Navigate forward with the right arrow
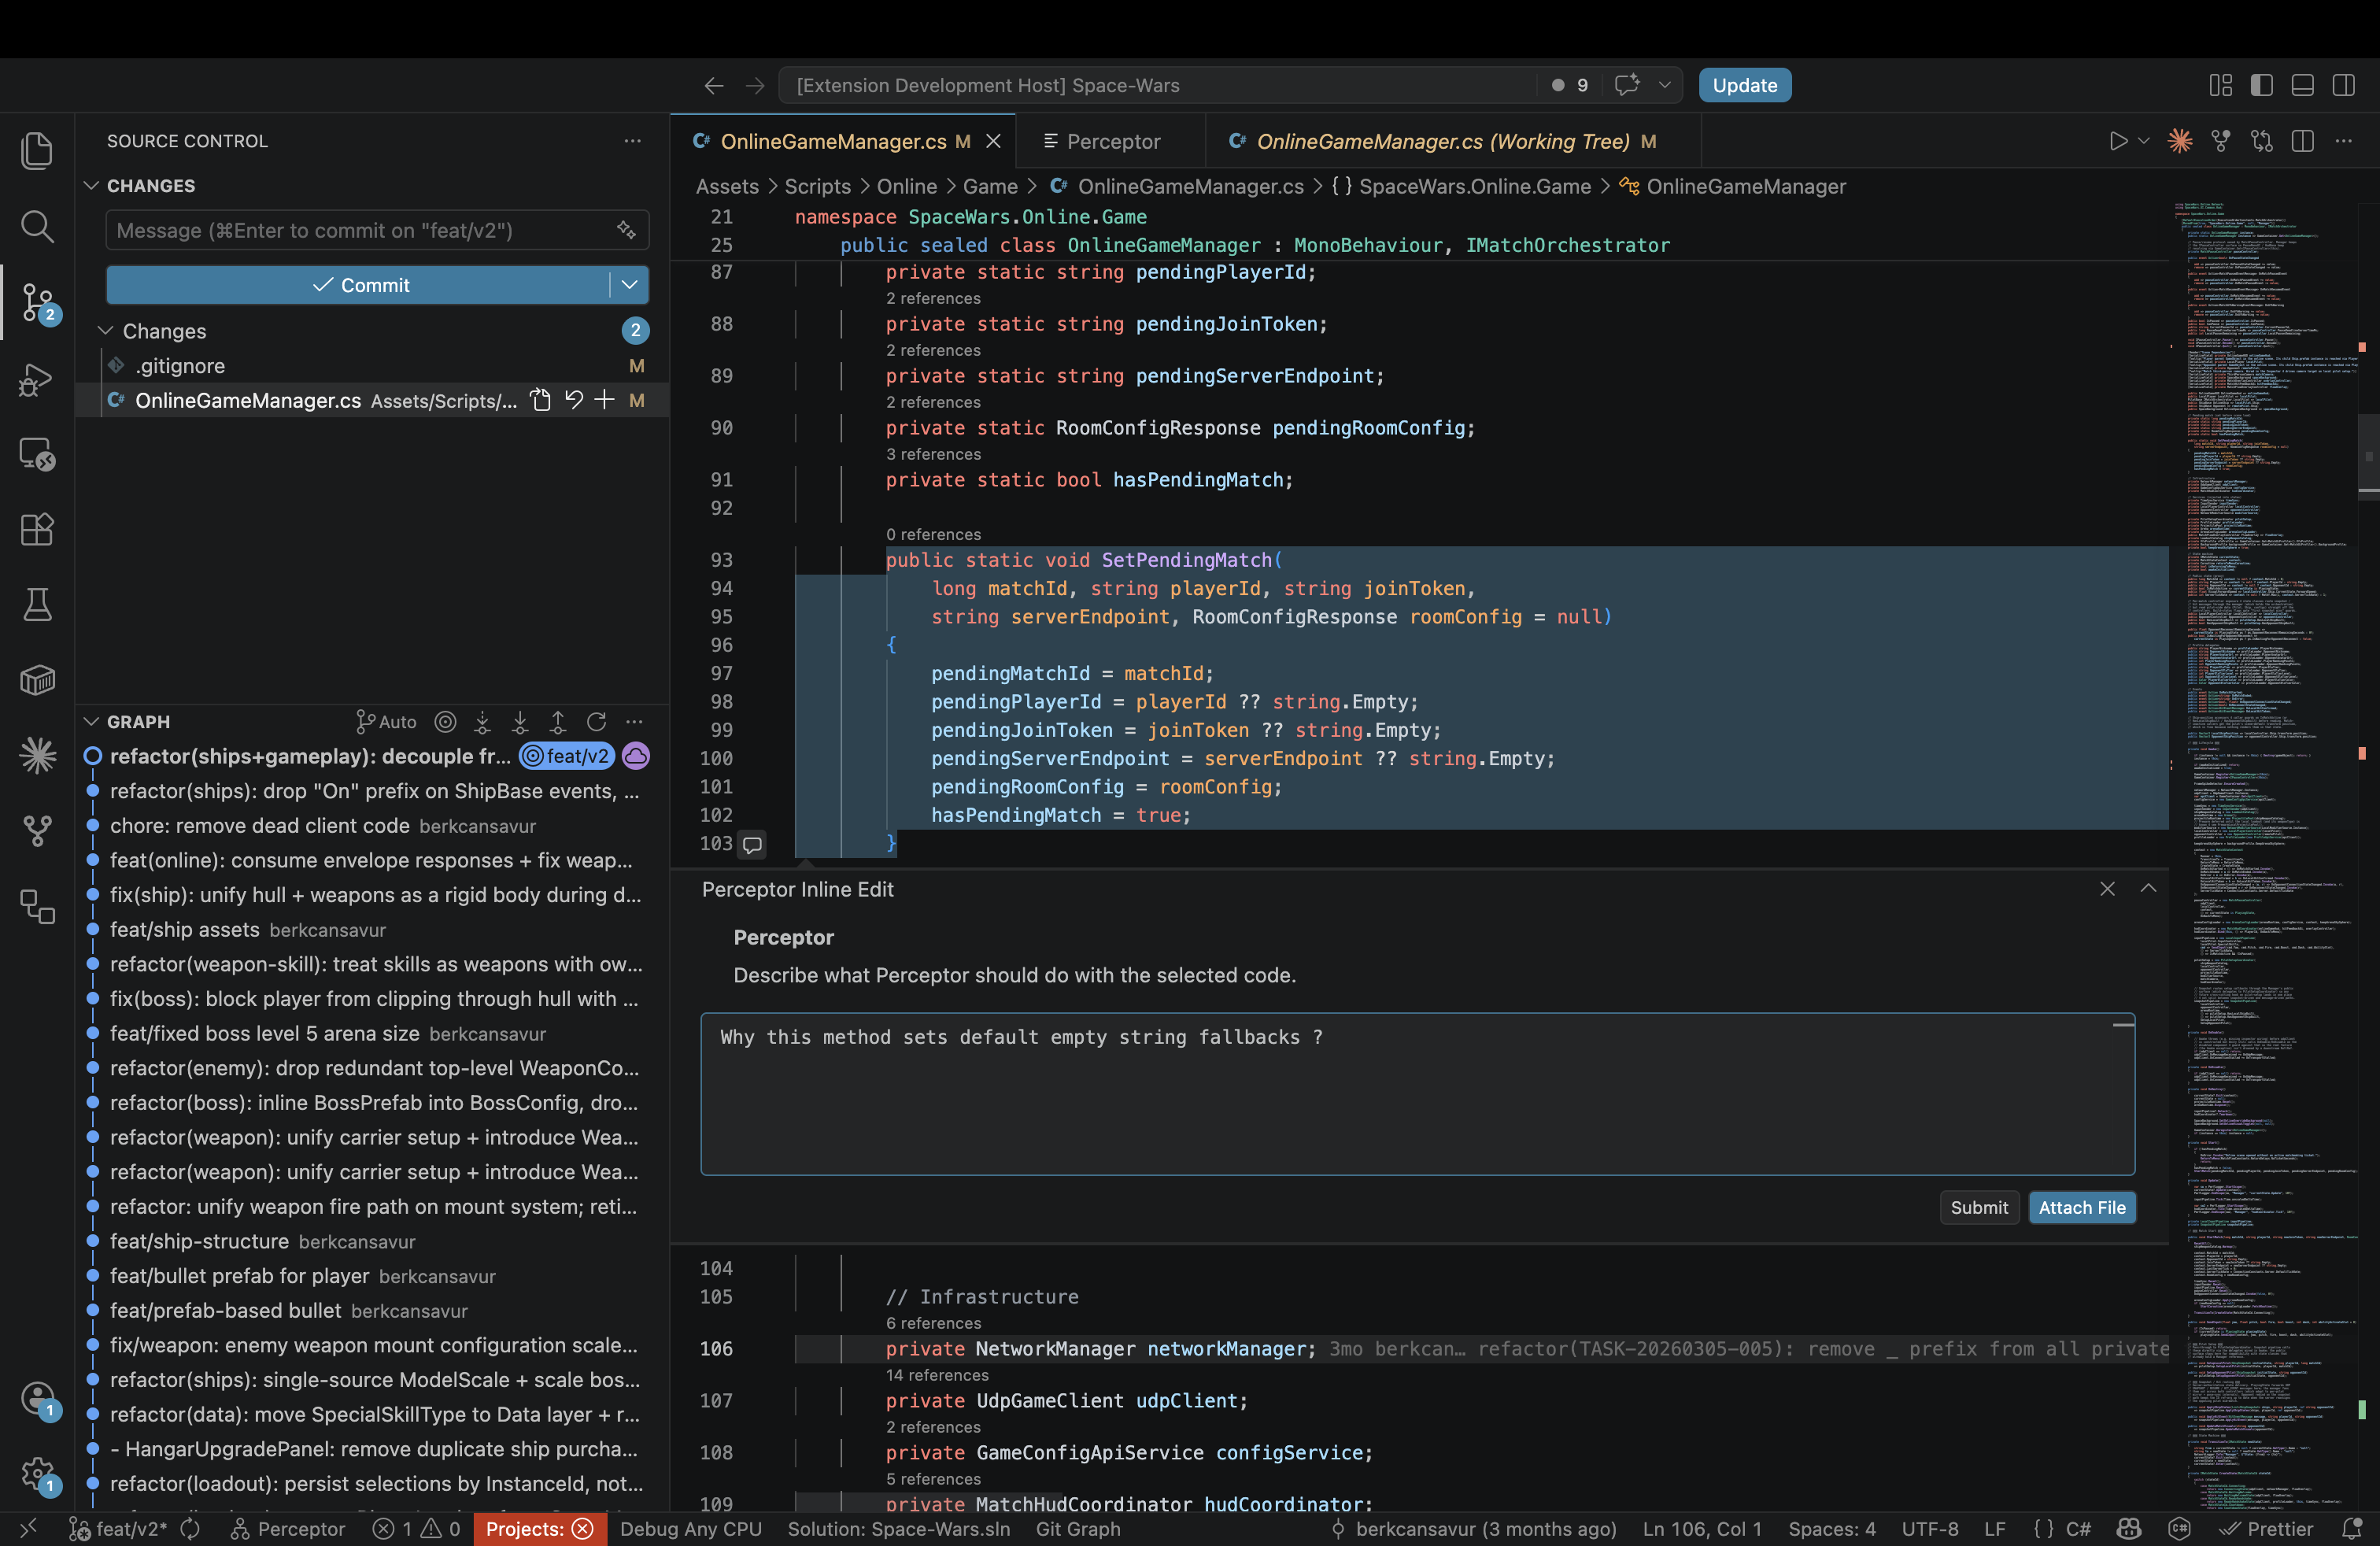Screen dimensions: 2380x1546 click(755, 85)
